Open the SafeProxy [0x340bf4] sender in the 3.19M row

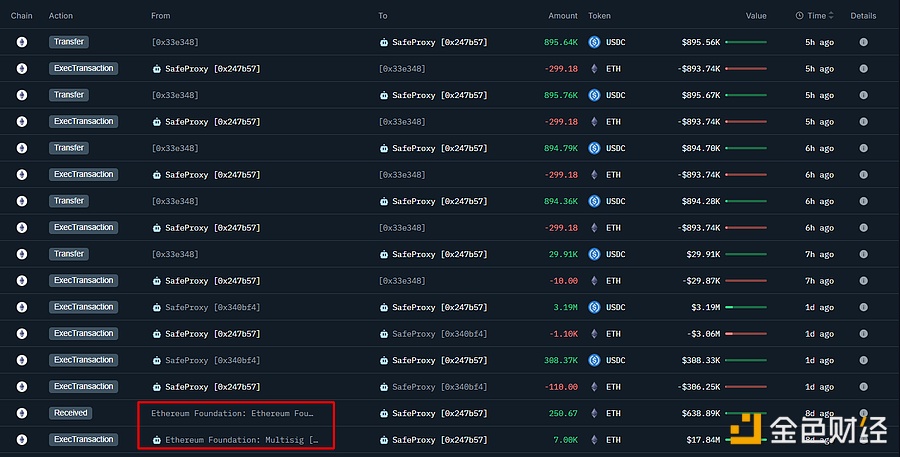(212, 307)
